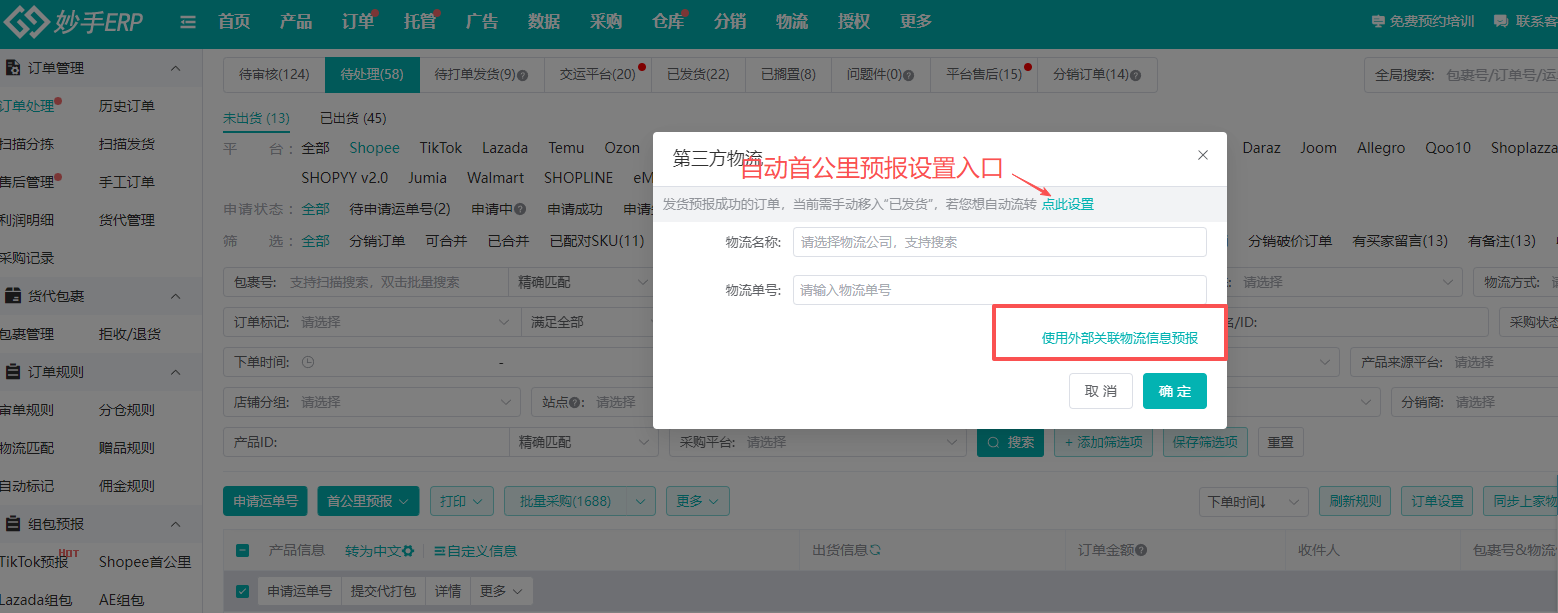
Task: Open the 已发货(22) tab
Action: tap(698, 74)
